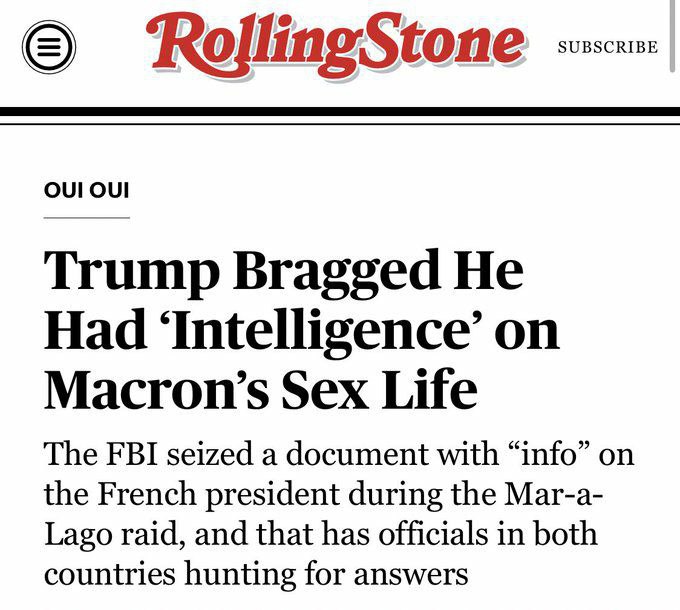This screenshot has width=680, height=610.
Task: Click the thick black divider under the header
Action: tap(340, 111)
